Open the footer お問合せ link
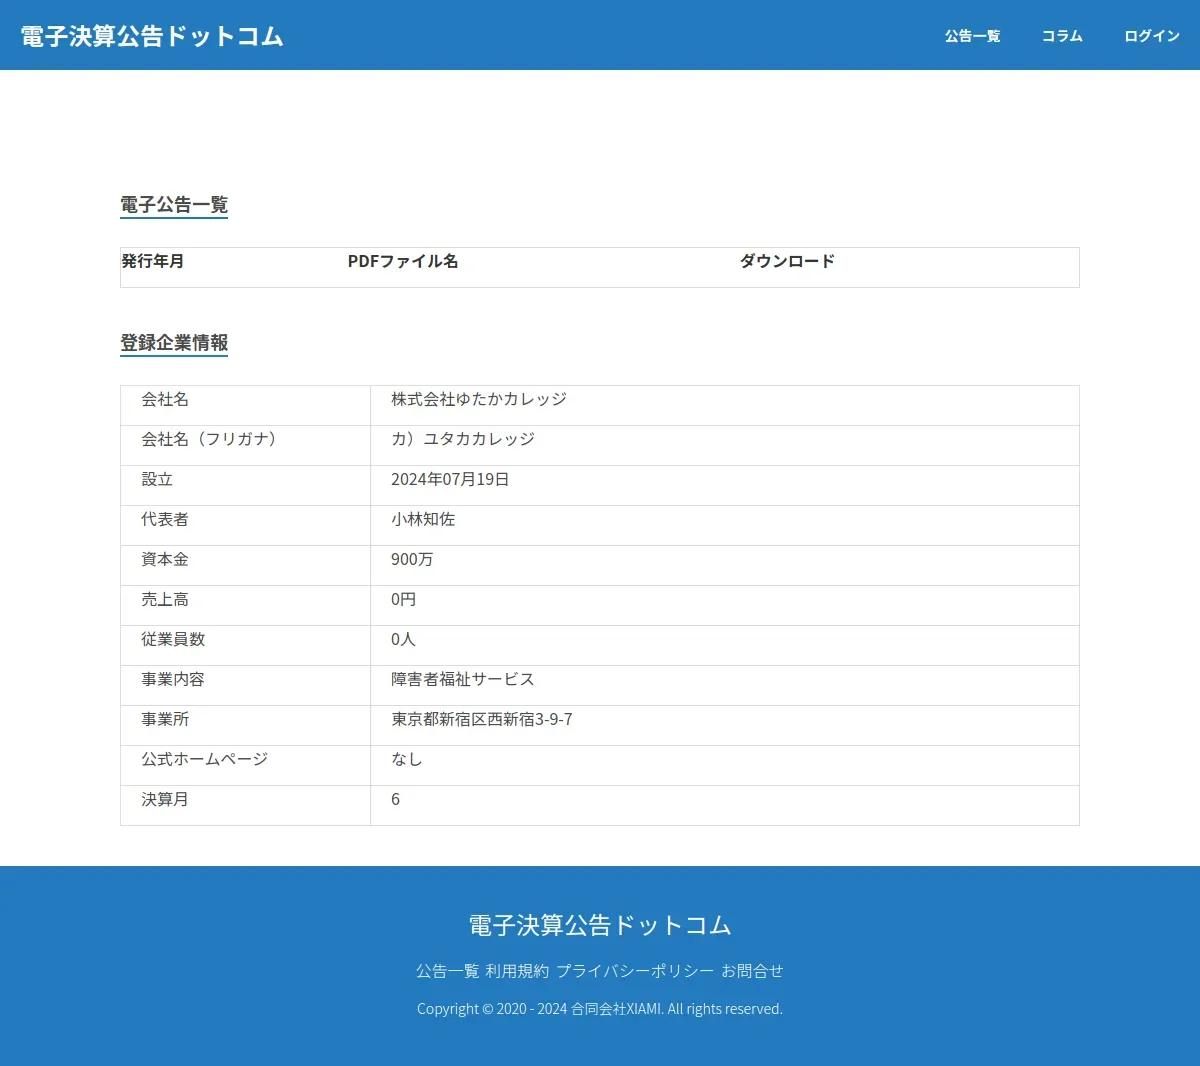Screen dimensions: 1200x1066 pyautogui.click(x=752, y=971)
